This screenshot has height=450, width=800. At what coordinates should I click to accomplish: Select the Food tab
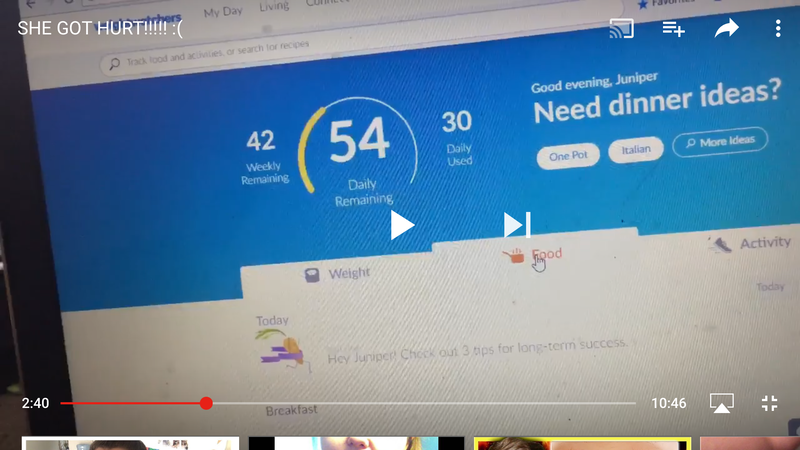533,255
